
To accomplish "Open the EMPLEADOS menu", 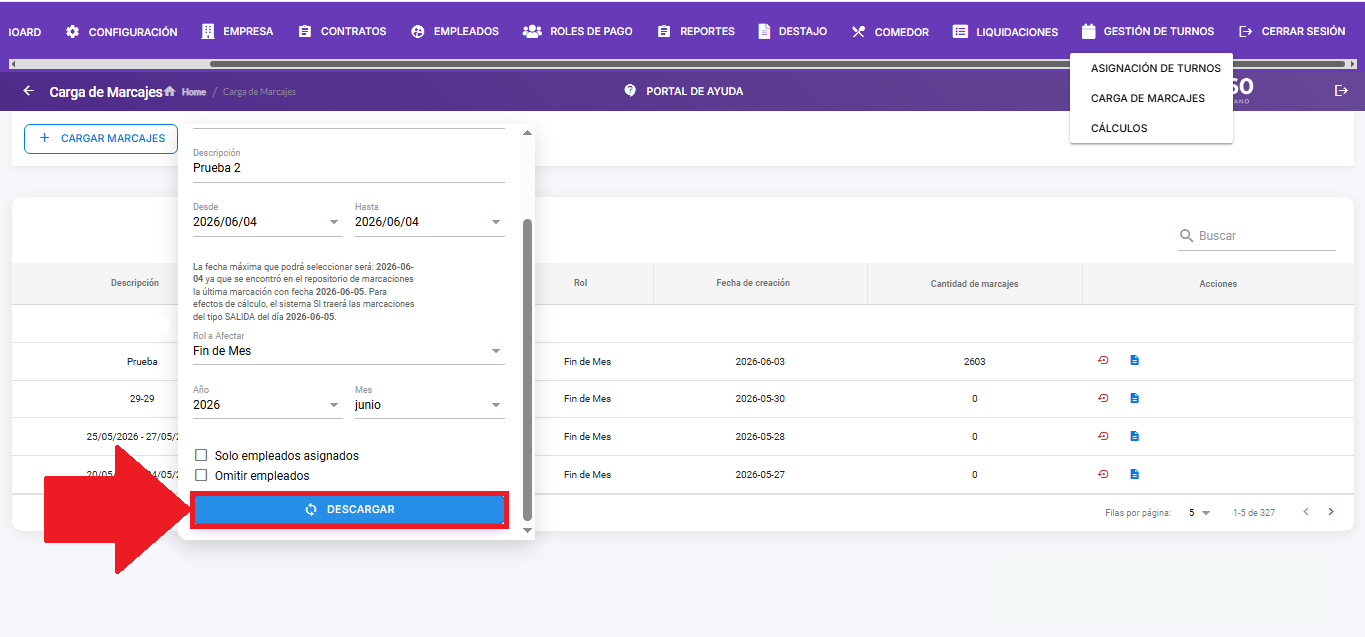I will [455, 31].
